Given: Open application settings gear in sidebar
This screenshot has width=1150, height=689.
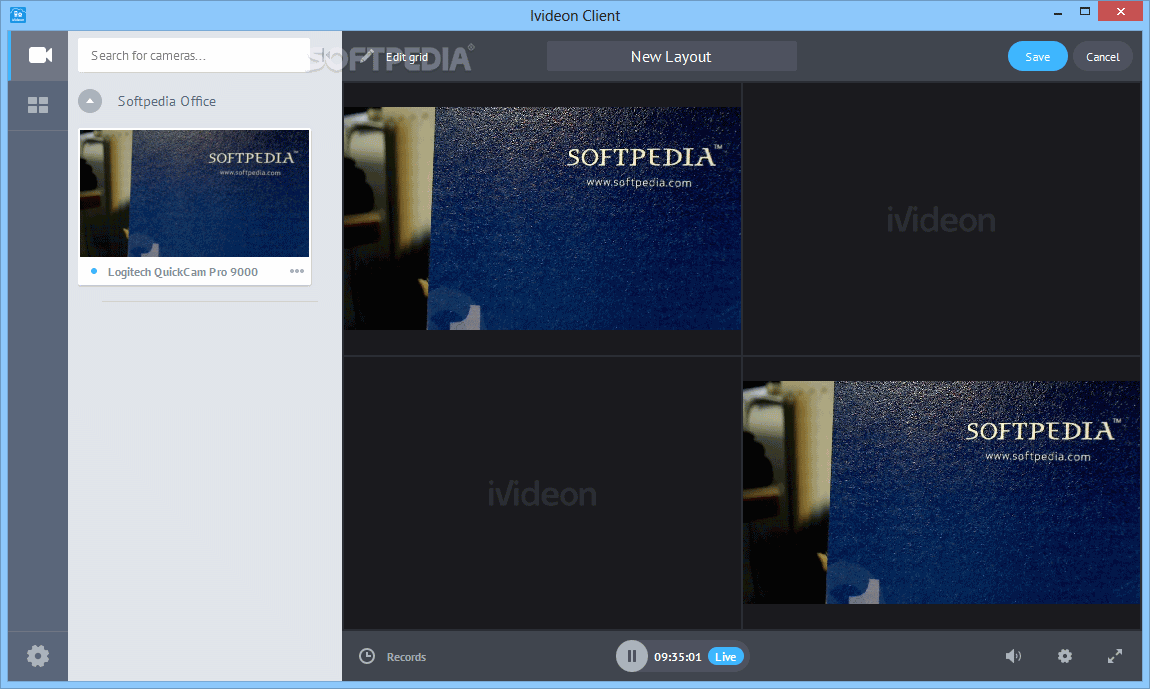Looking at the screenshot, I should tap(38, 655).
